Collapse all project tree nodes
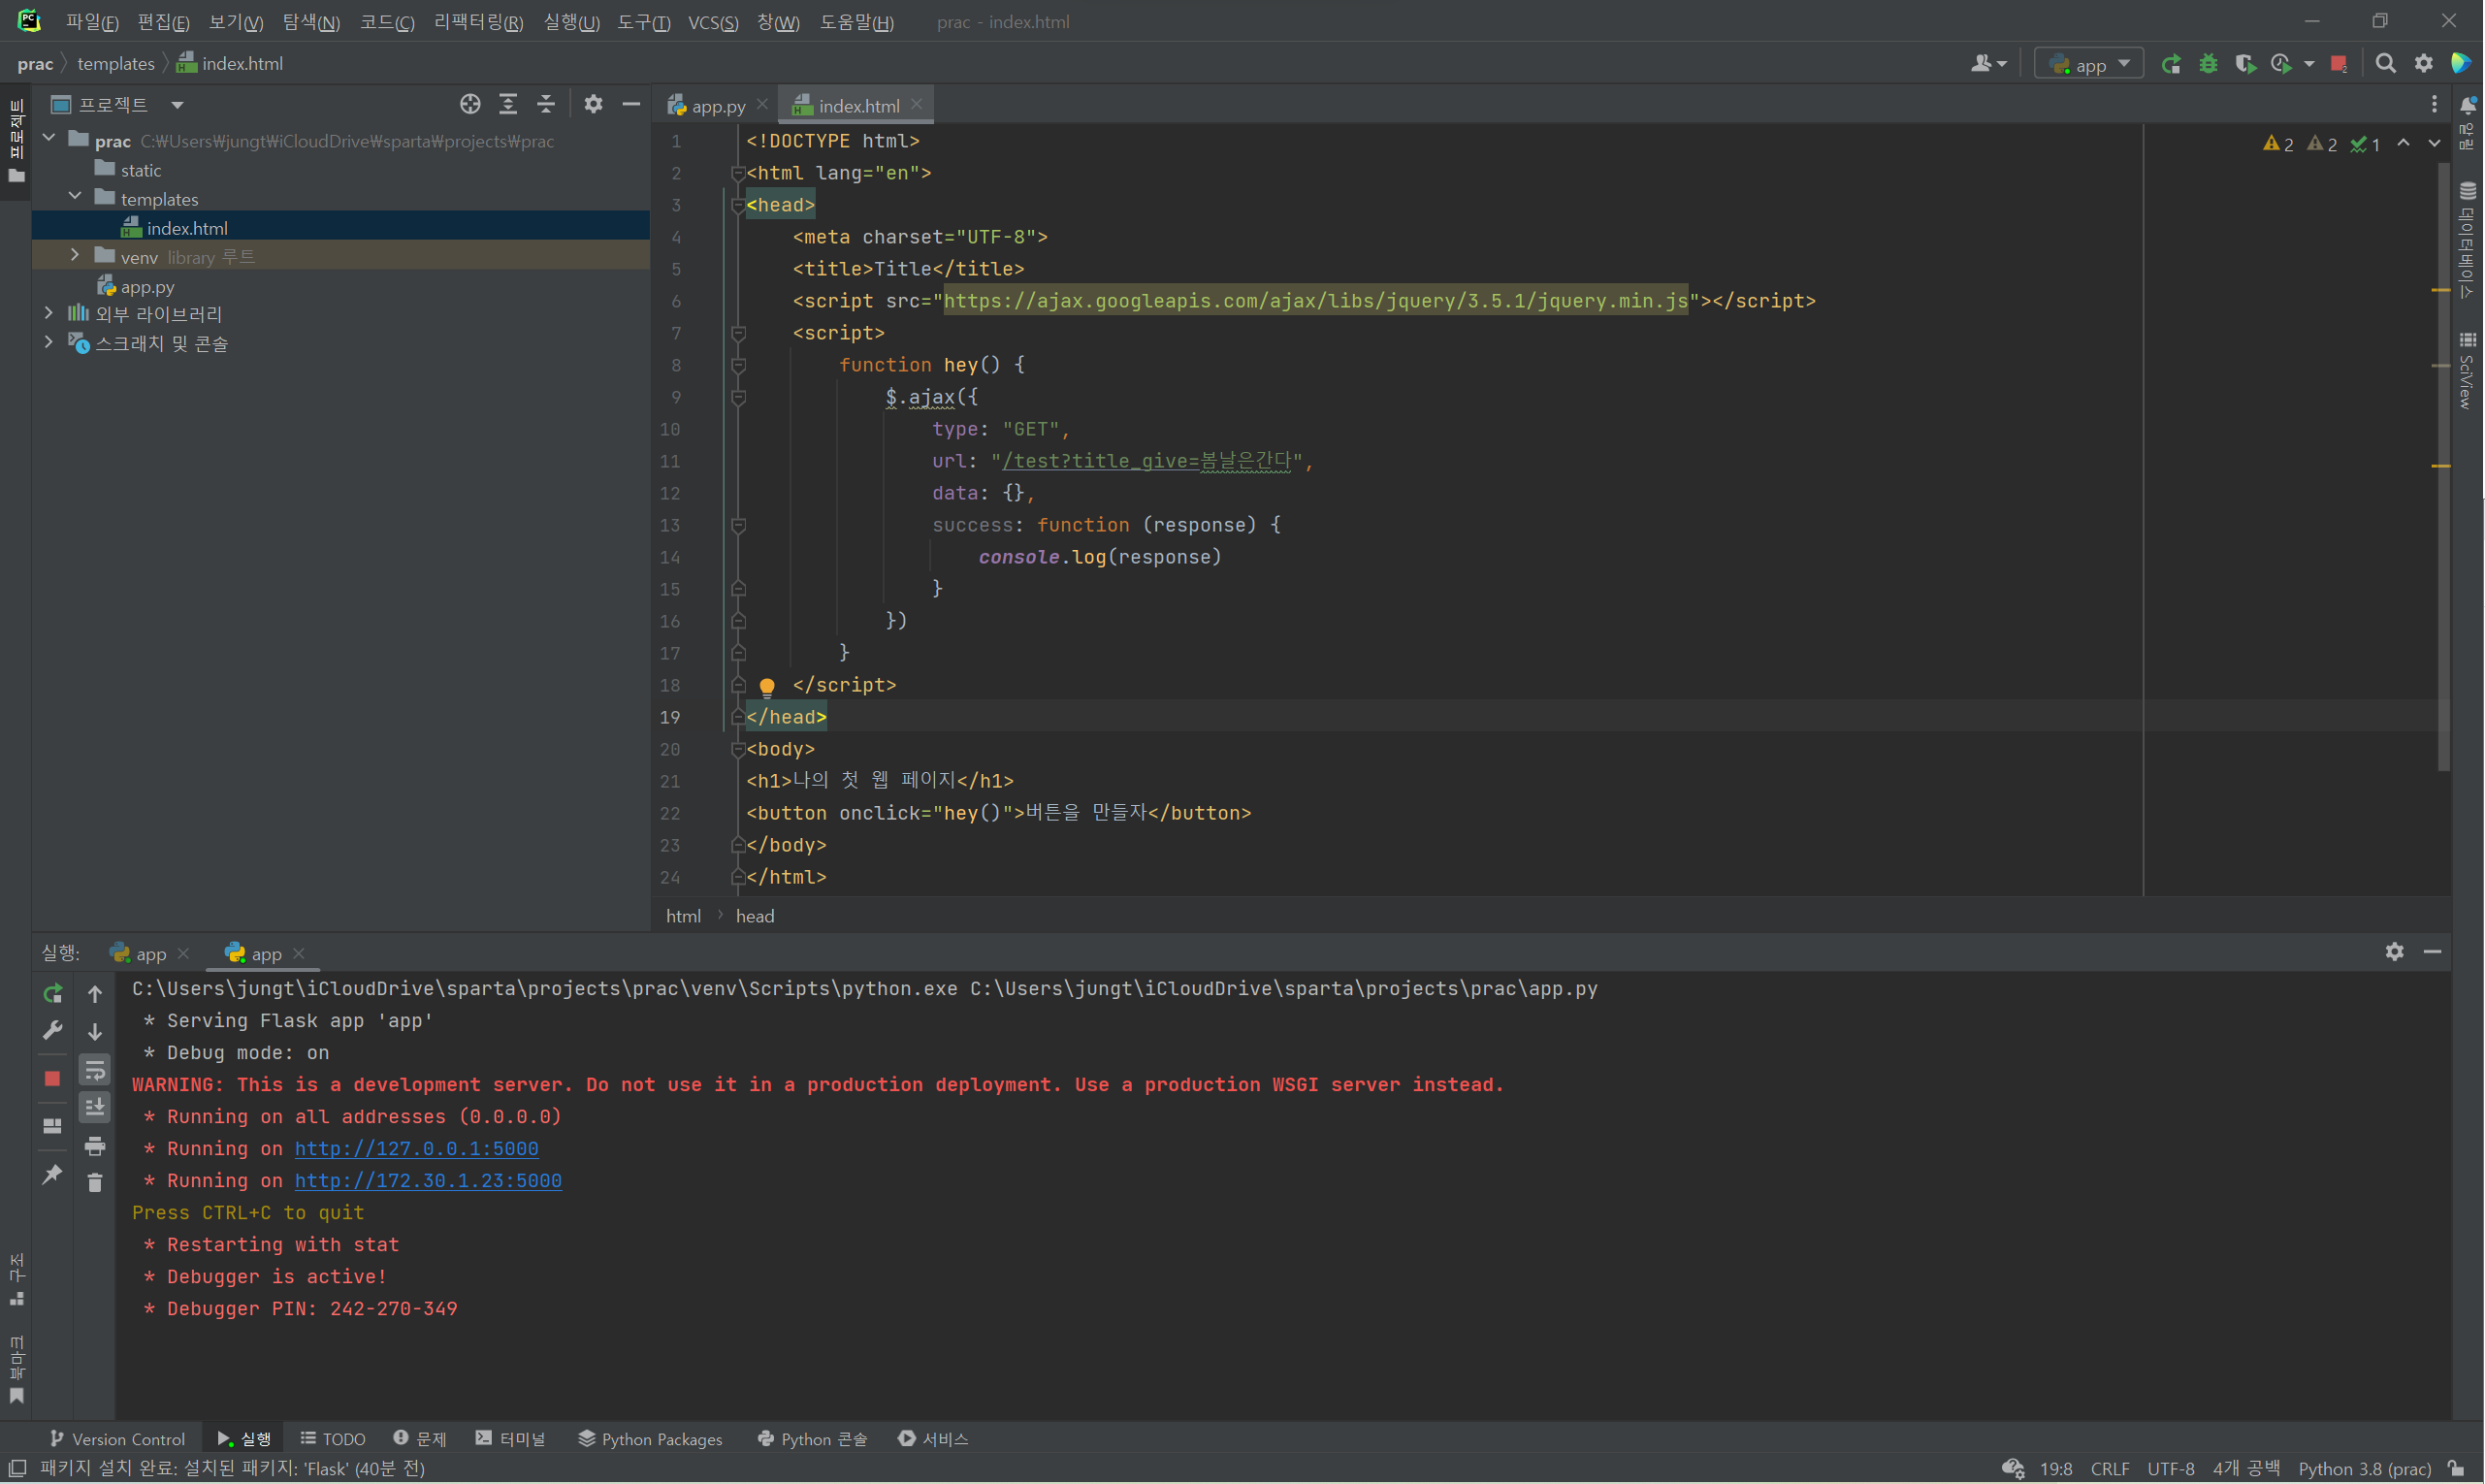 546,104
